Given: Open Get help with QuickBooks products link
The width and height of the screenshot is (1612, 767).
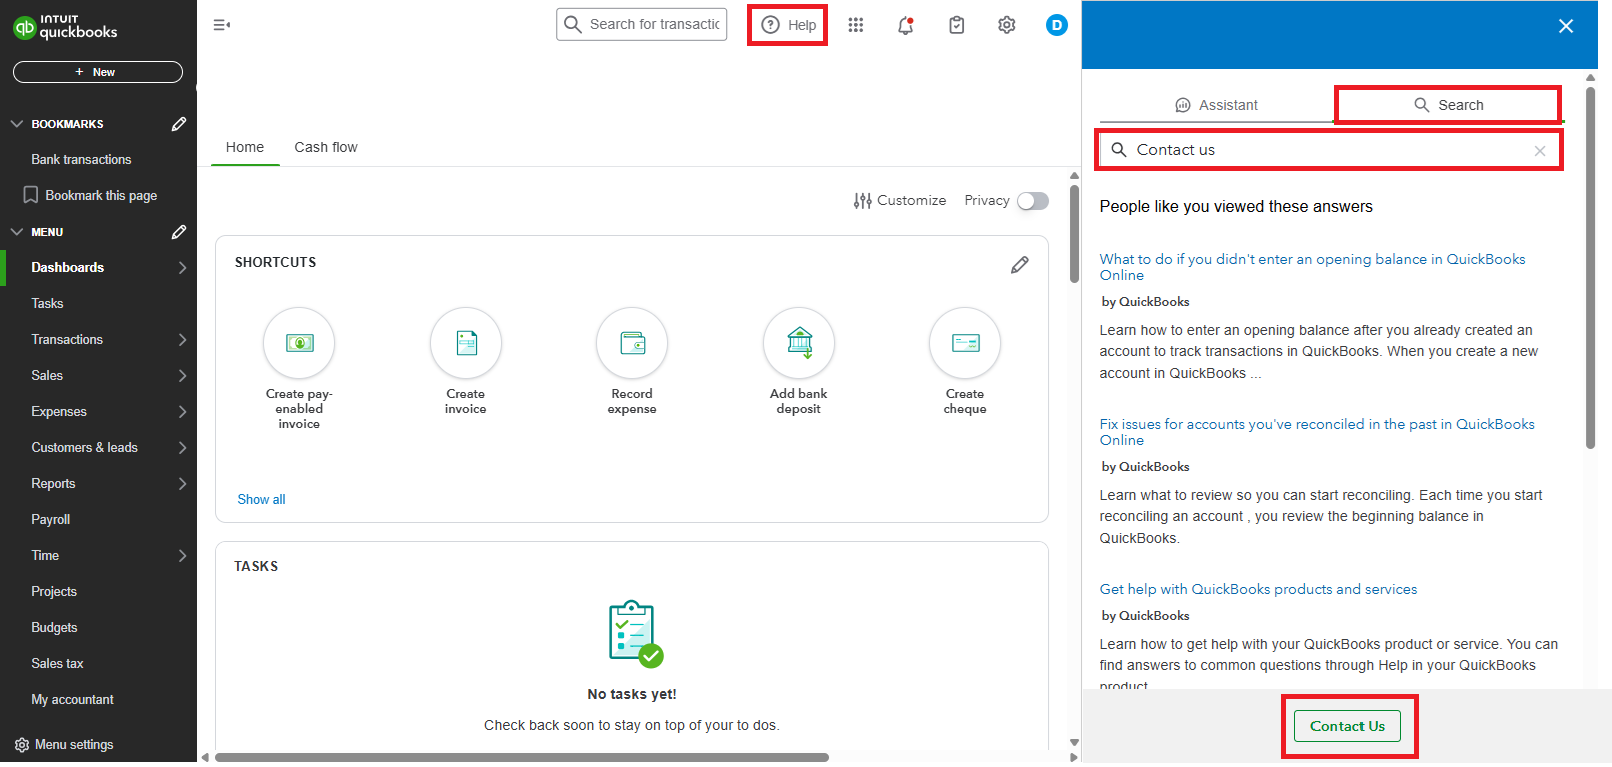Looking at the screenshot, I should click(1258, 589).
